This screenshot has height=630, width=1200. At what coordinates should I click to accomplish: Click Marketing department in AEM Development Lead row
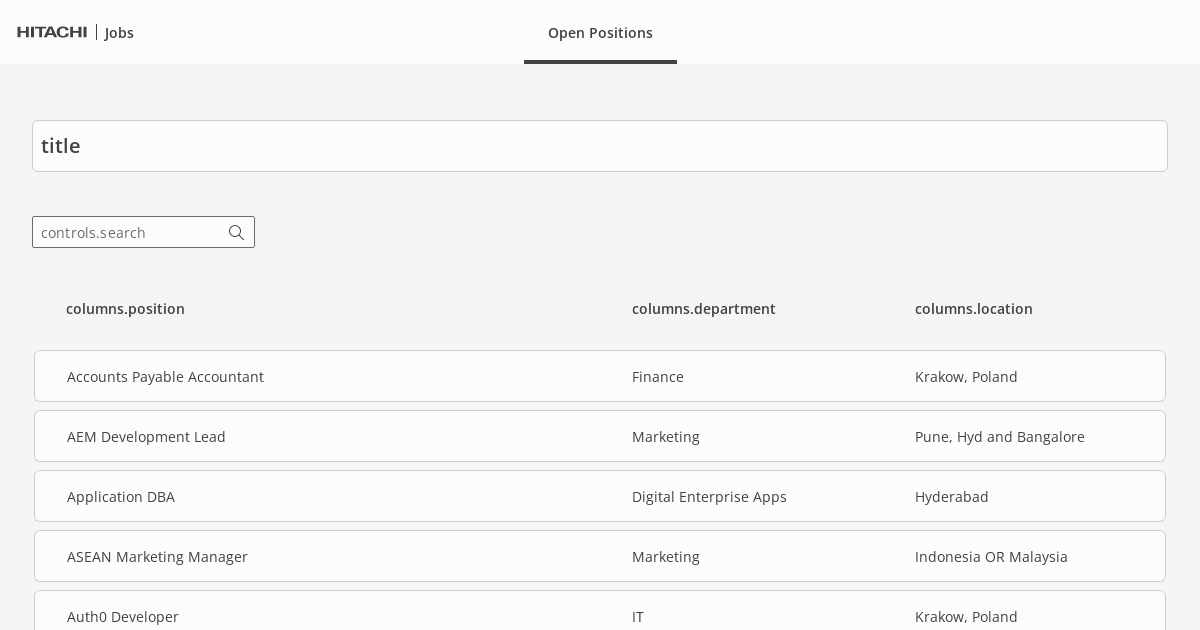point(666,437)
